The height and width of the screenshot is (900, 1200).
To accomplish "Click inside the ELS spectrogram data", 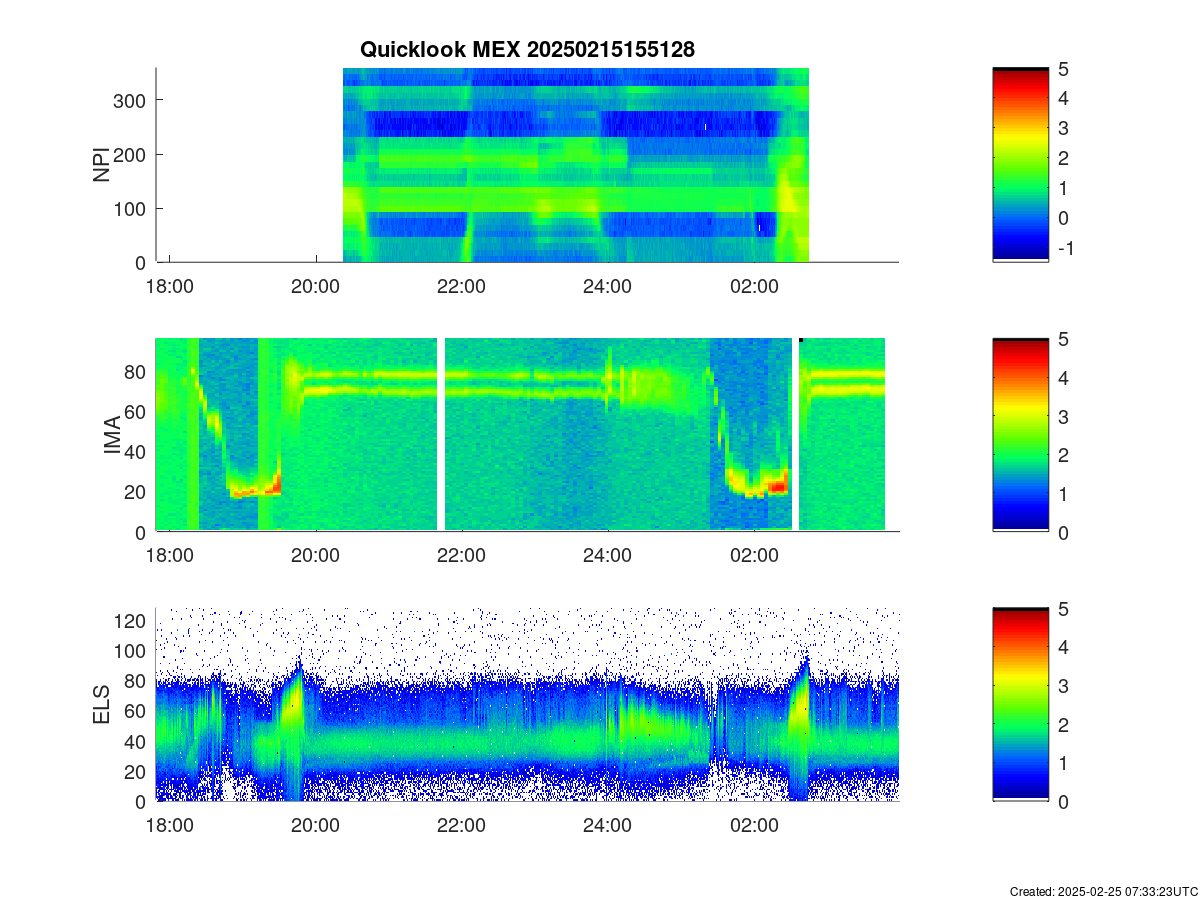I will coord(527,705).
